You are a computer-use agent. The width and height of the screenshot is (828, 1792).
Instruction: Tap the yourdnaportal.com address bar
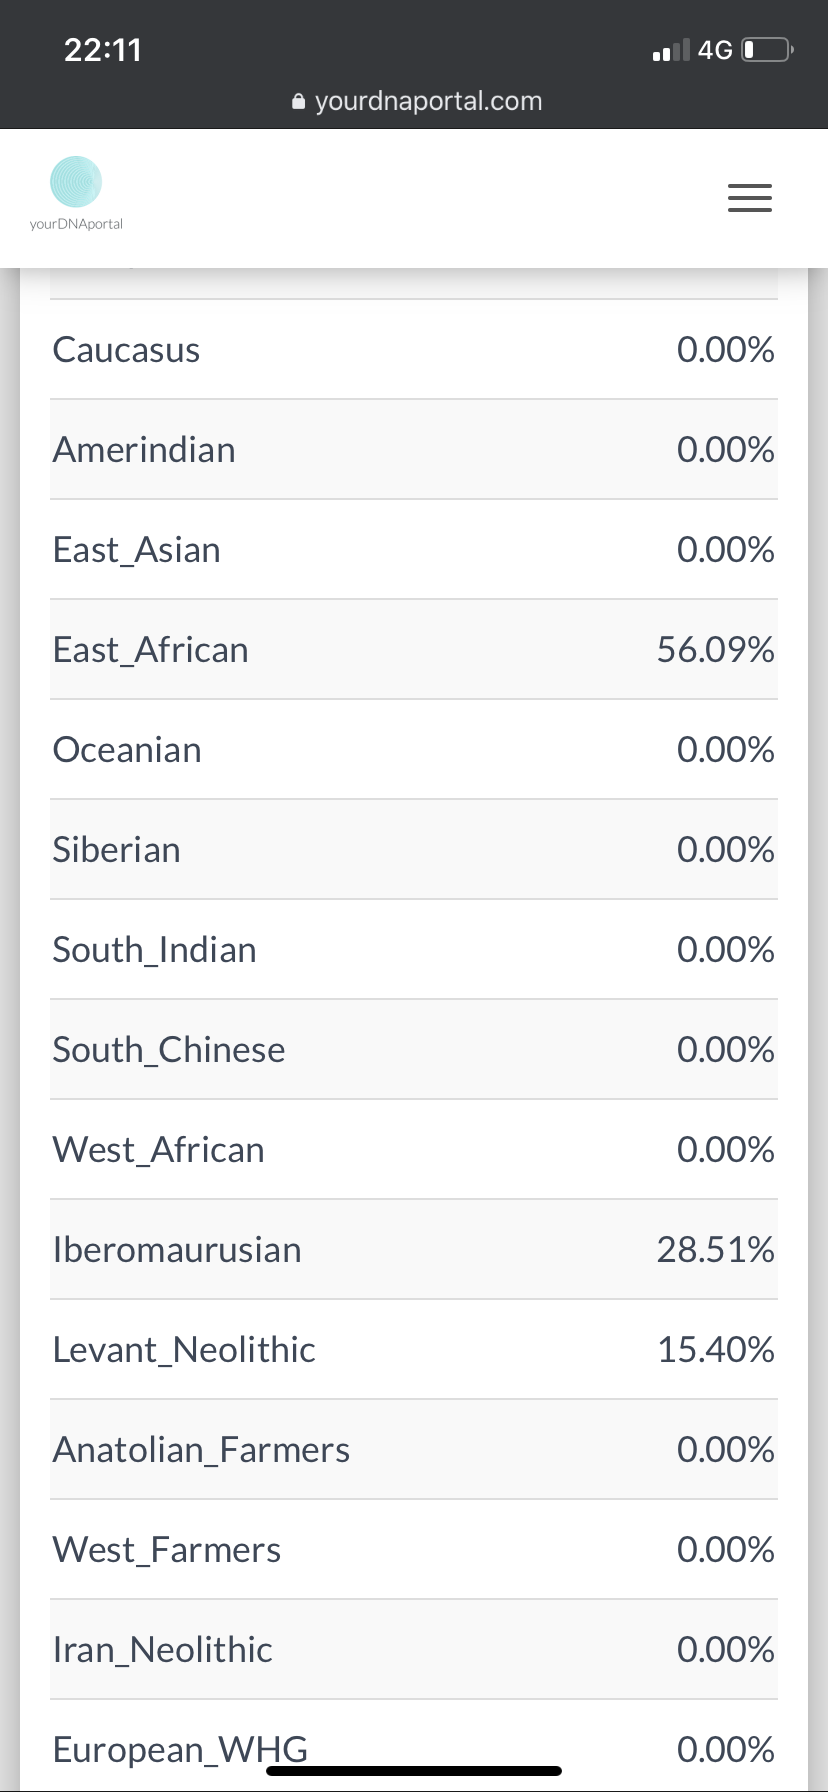pos(416,101)
